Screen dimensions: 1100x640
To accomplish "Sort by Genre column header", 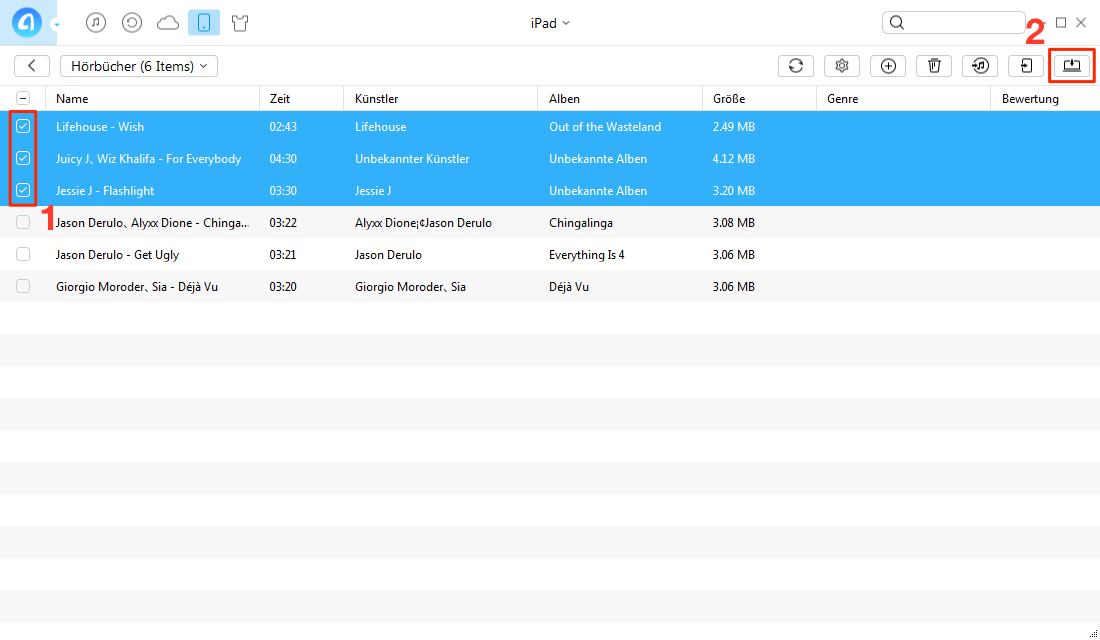I will (x=904, y=99).
